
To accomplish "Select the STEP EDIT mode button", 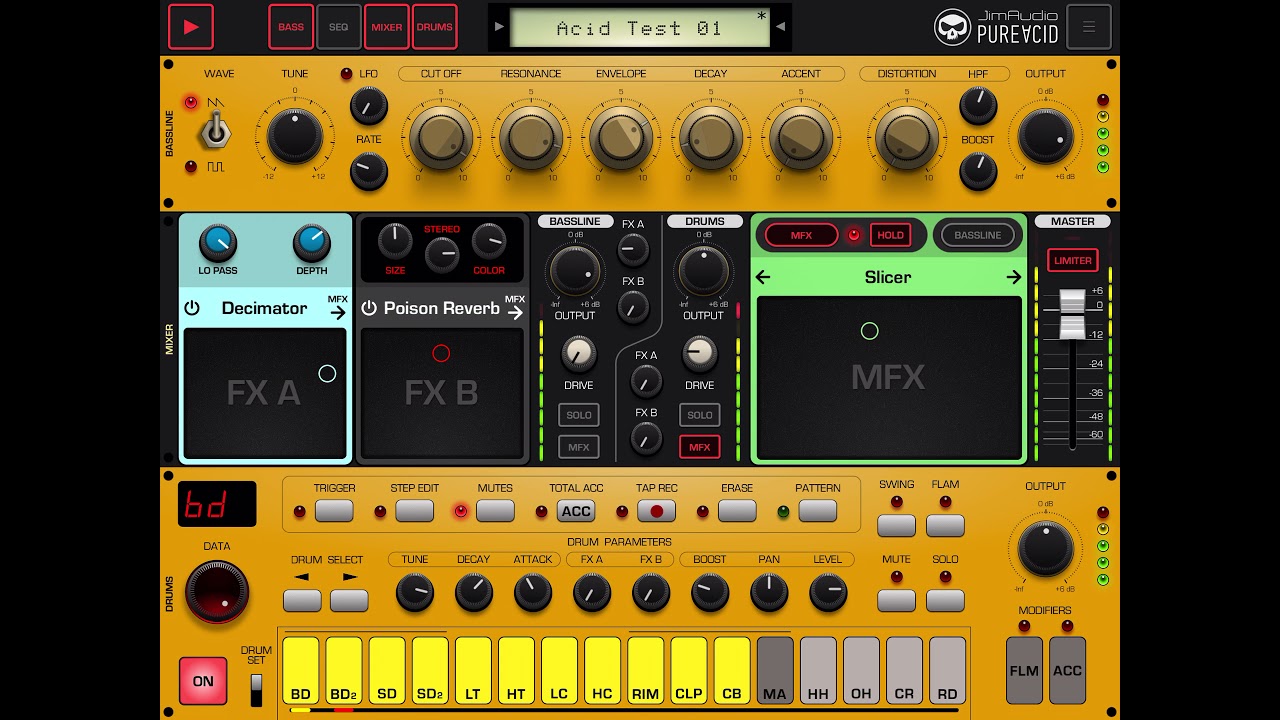I will [414, 511].
